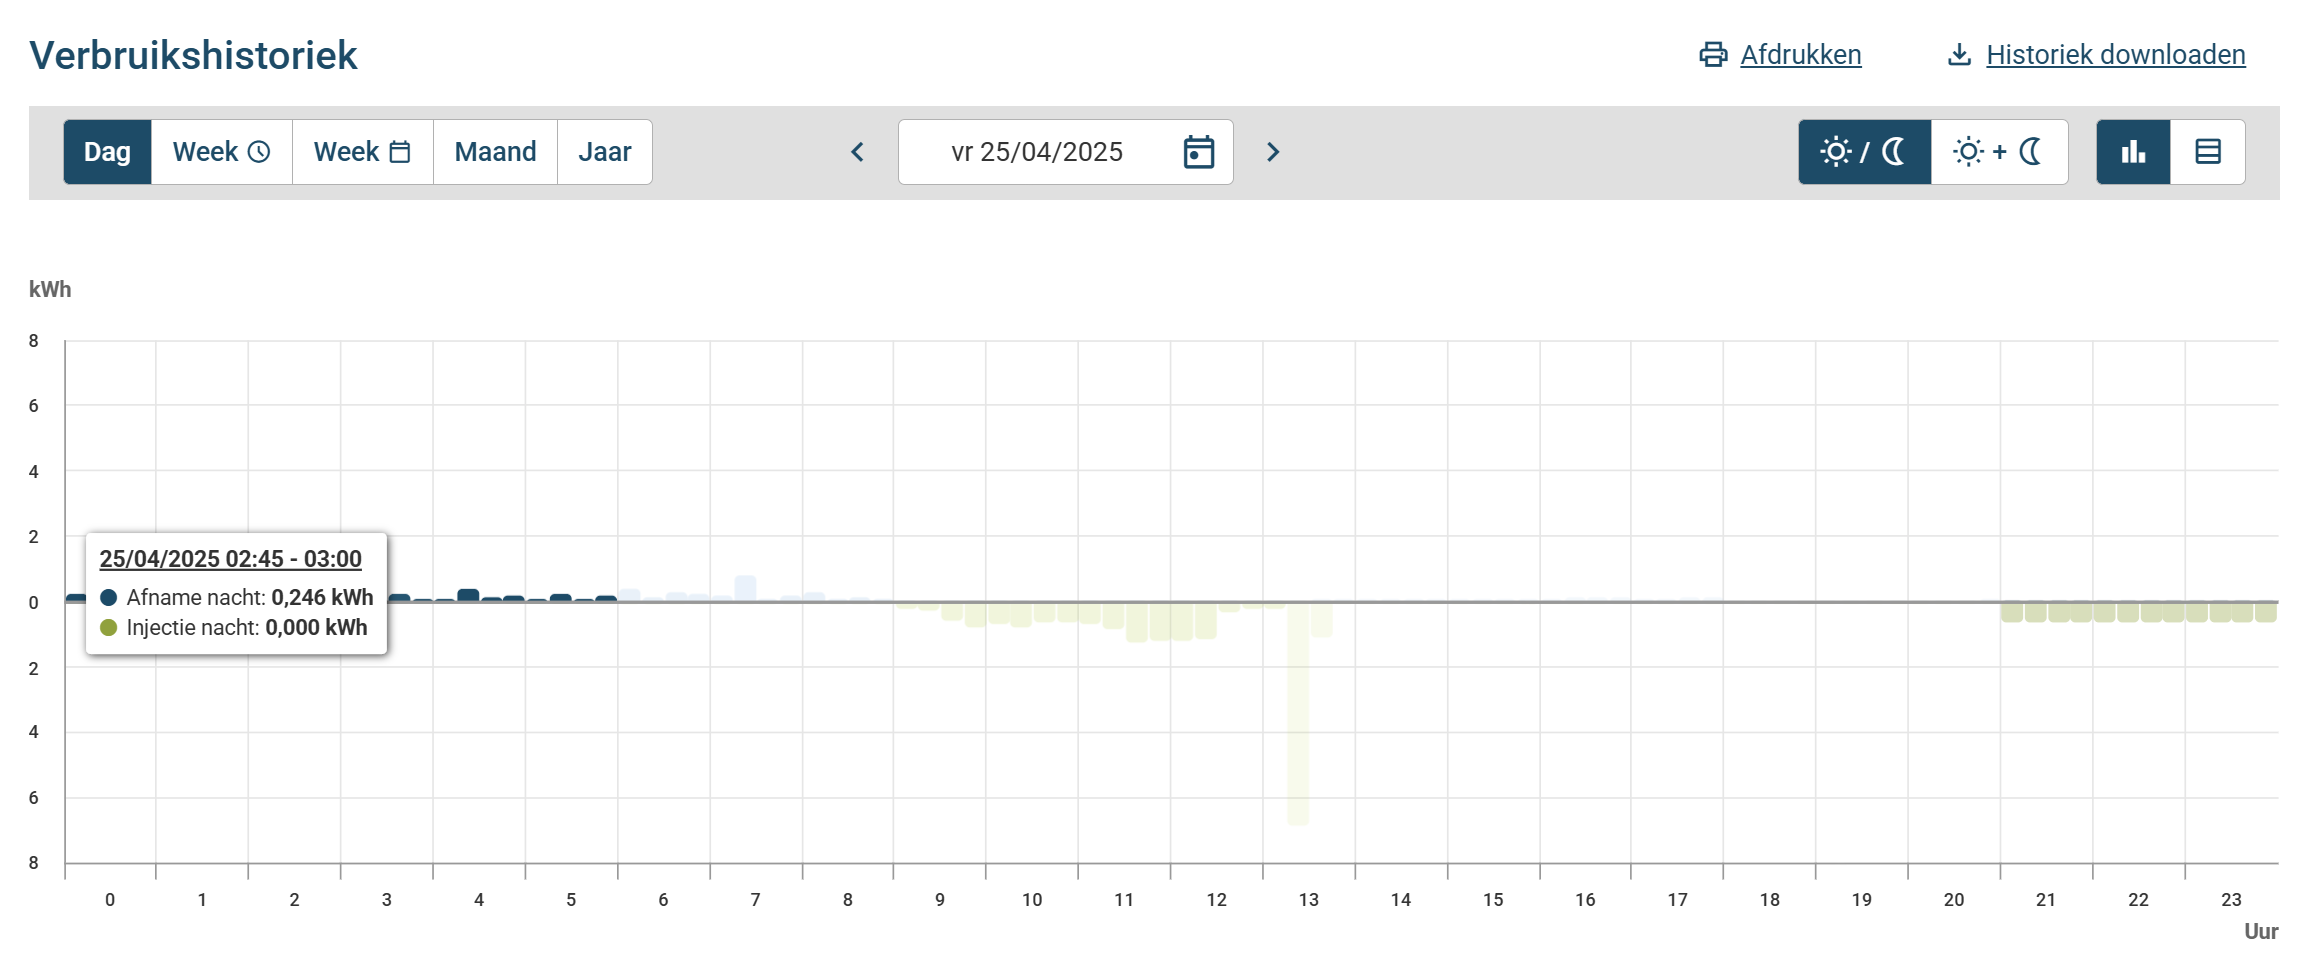Click Historiek downloaden link
This screenshot has height=964, width=2309.
click(x=2115, y=55)
